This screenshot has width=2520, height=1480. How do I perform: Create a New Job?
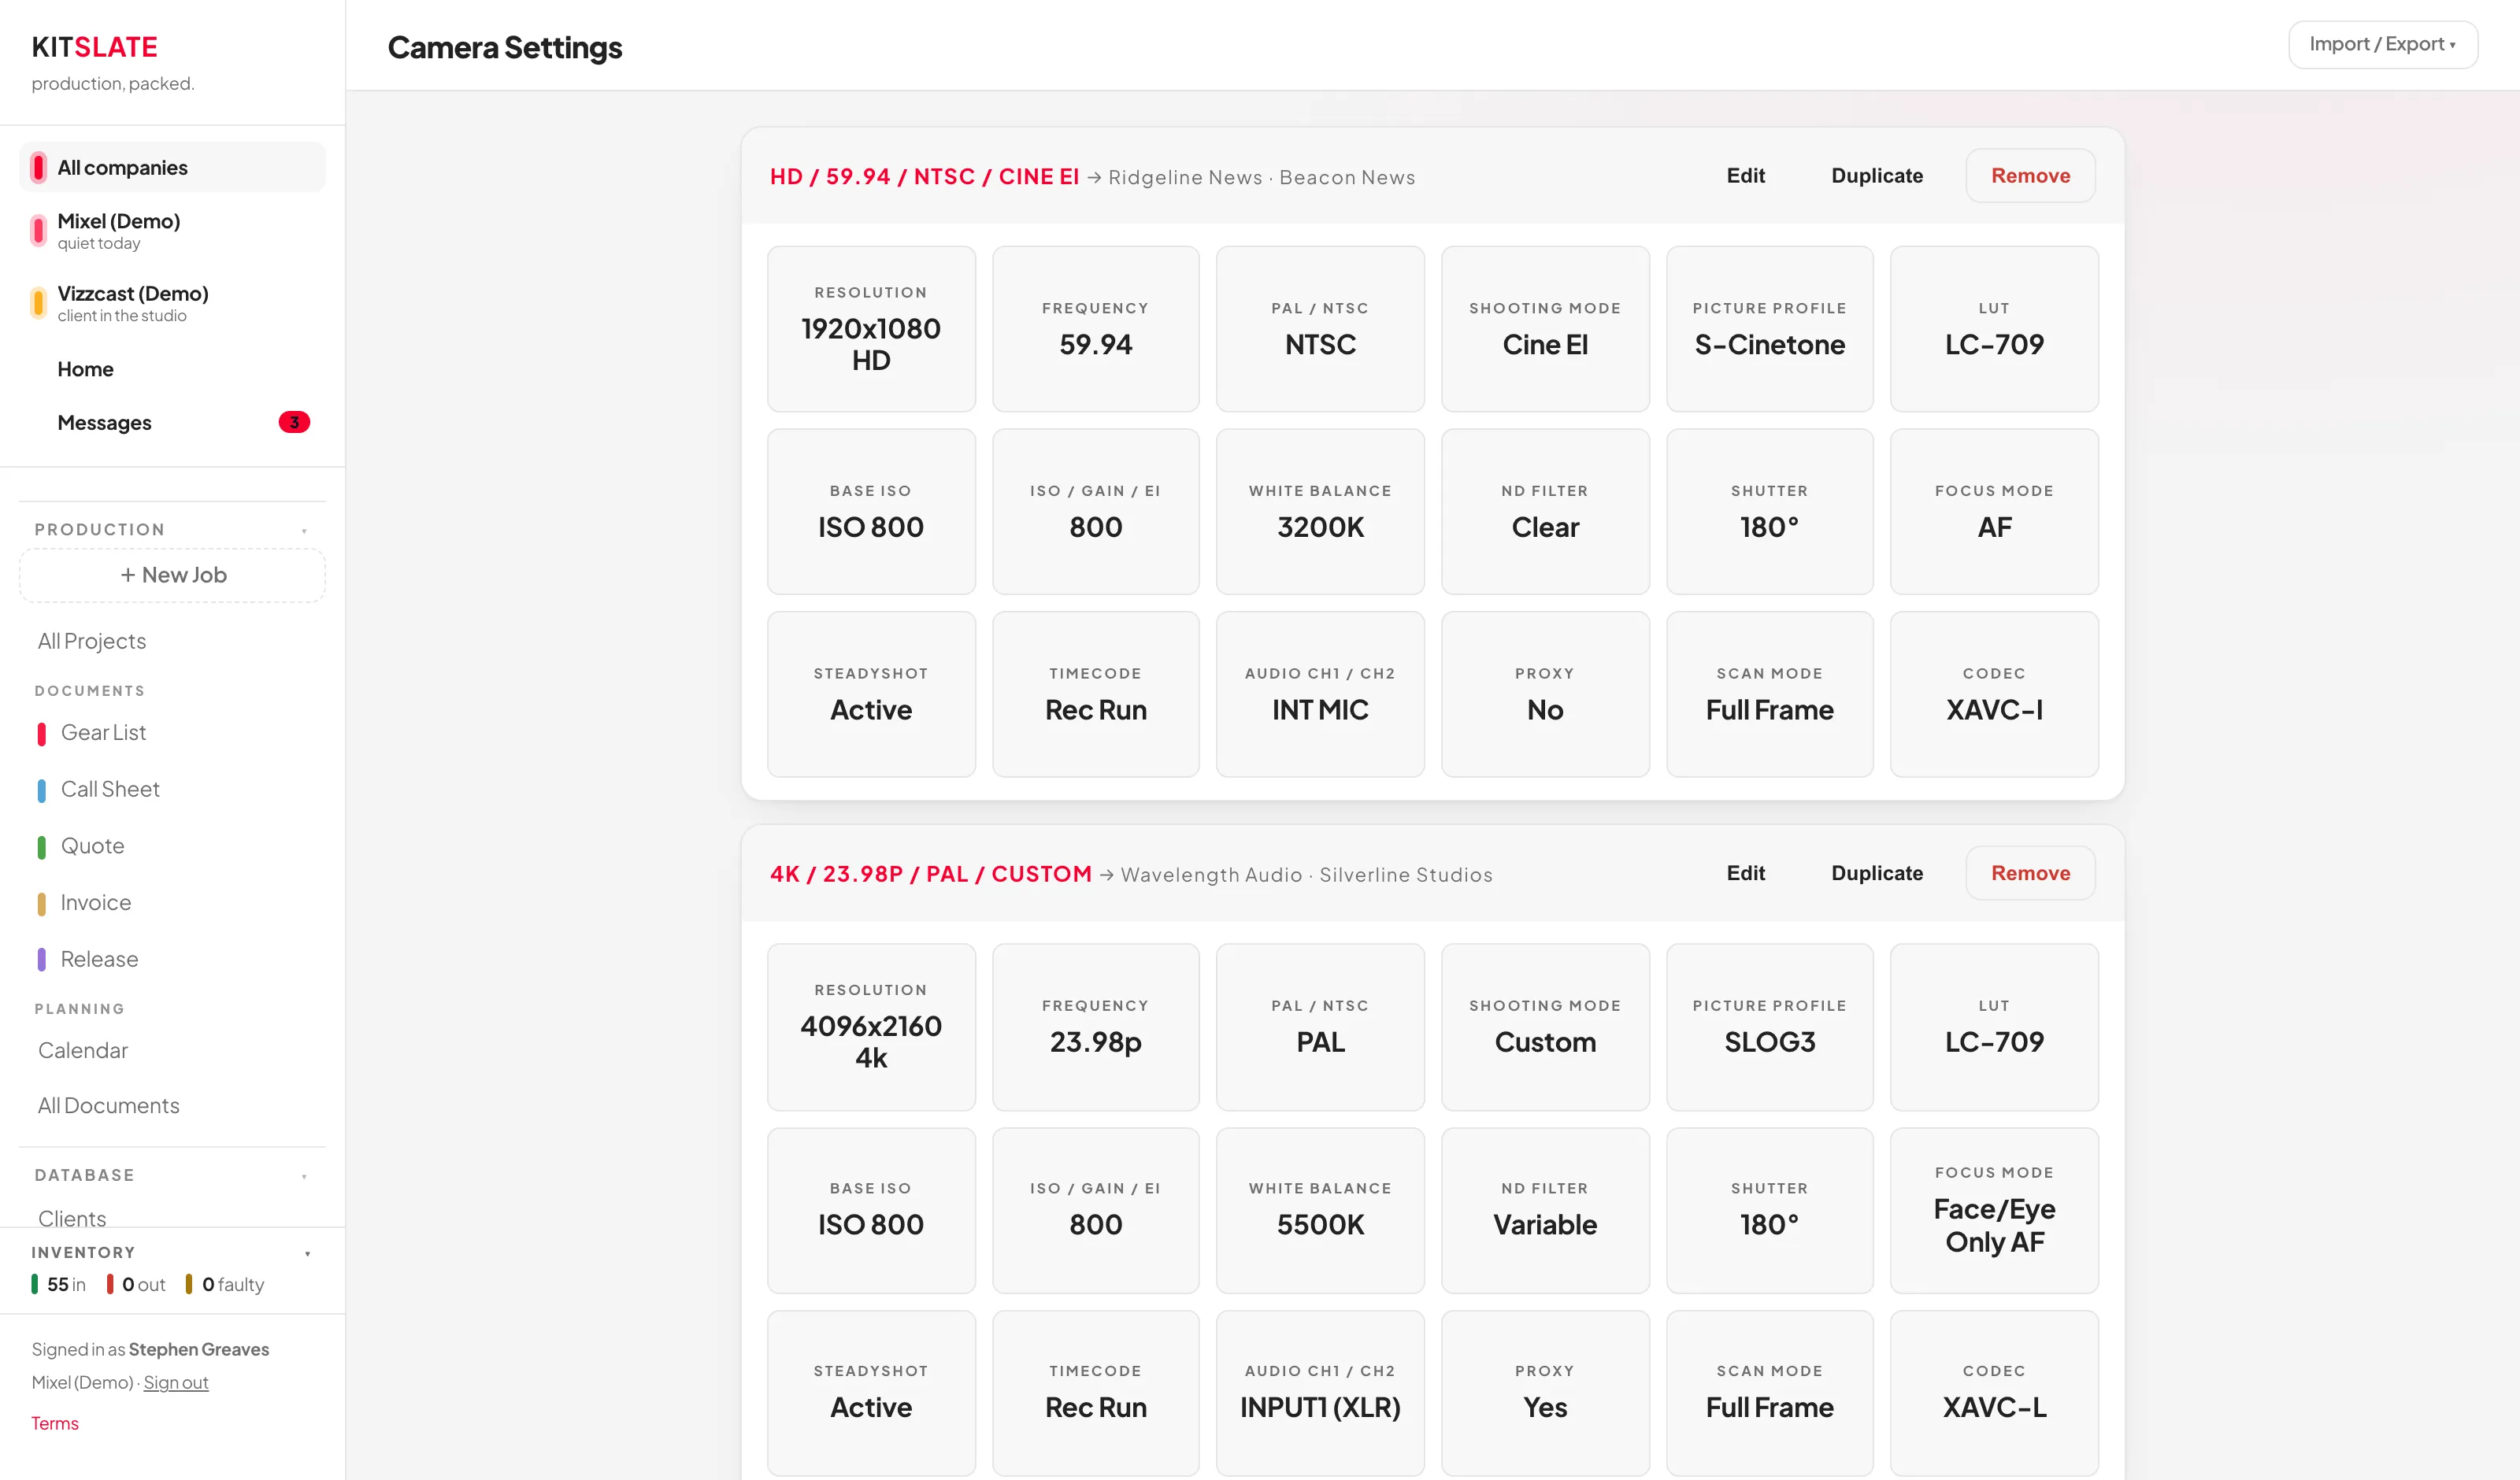(x=172, y=575)
